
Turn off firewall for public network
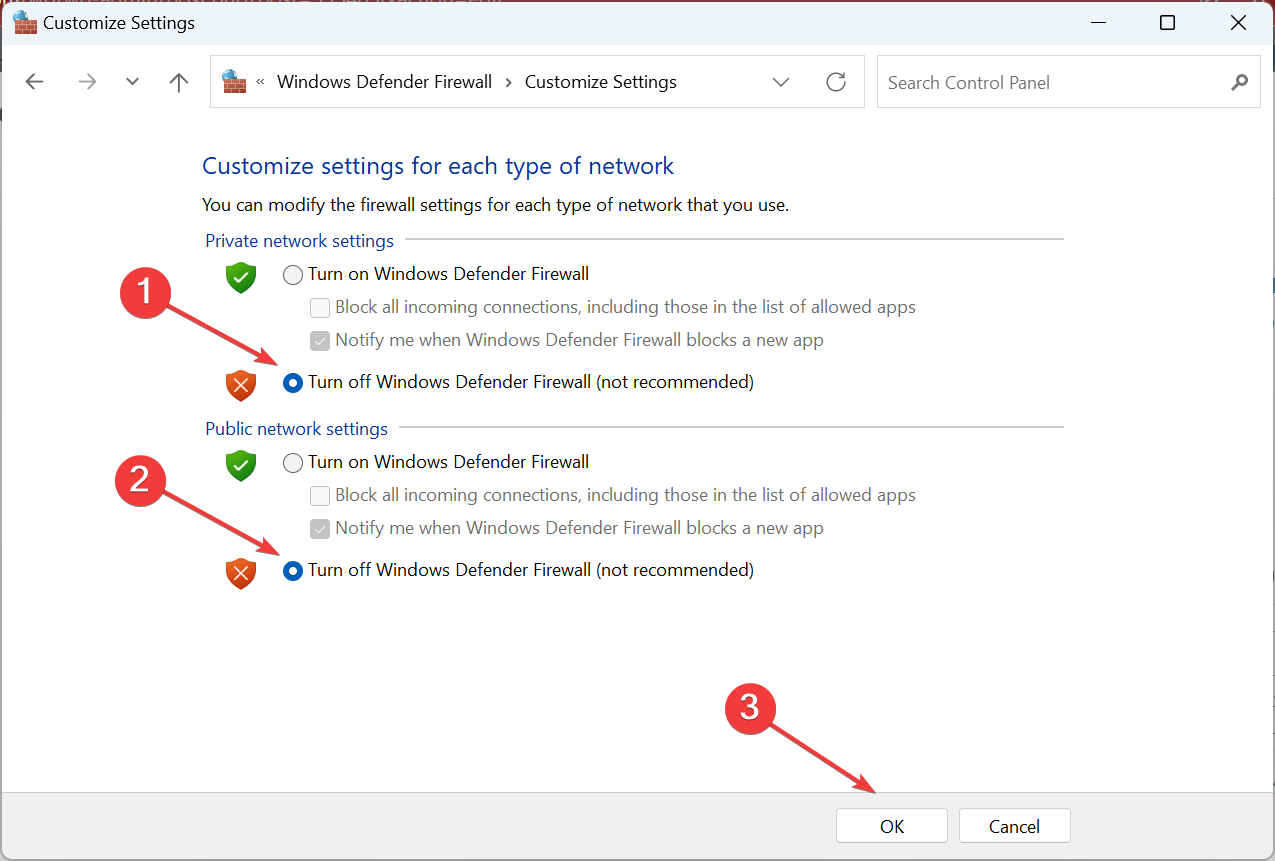coord(293,571)
